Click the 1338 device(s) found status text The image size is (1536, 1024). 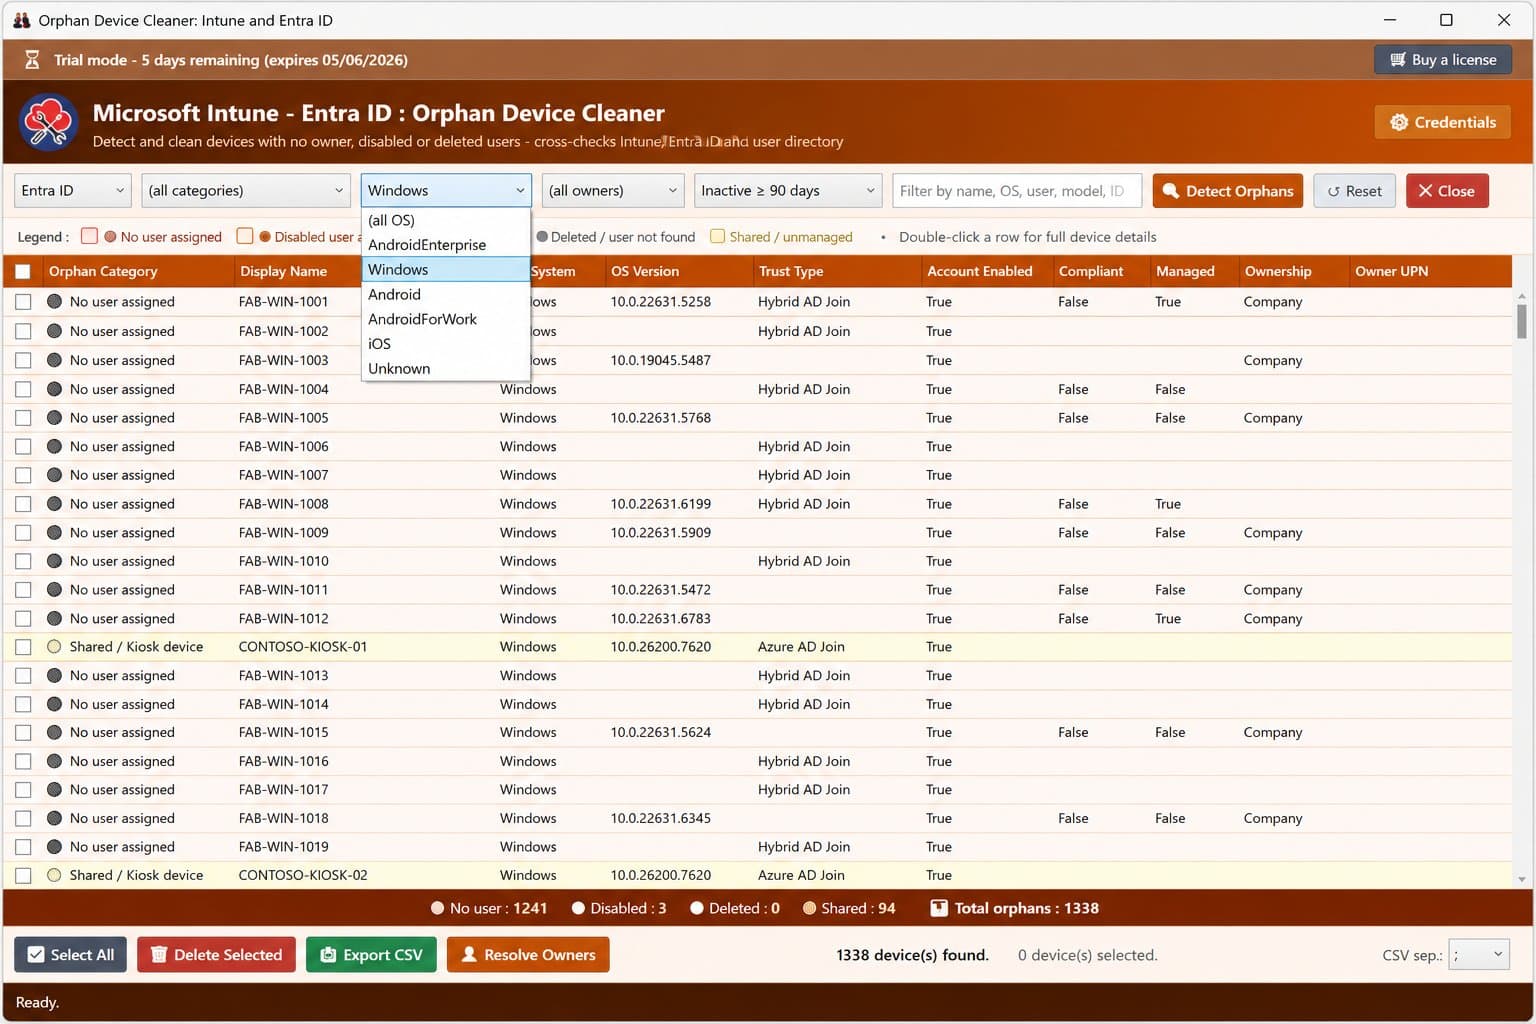coord(912,955)
